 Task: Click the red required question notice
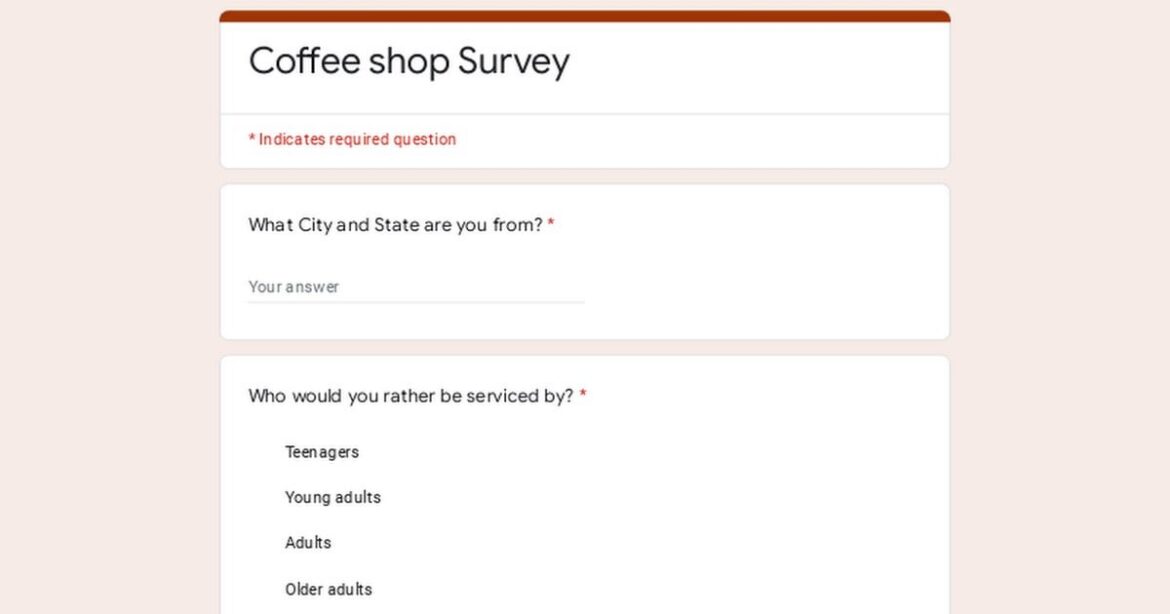[x=352, y=139]
